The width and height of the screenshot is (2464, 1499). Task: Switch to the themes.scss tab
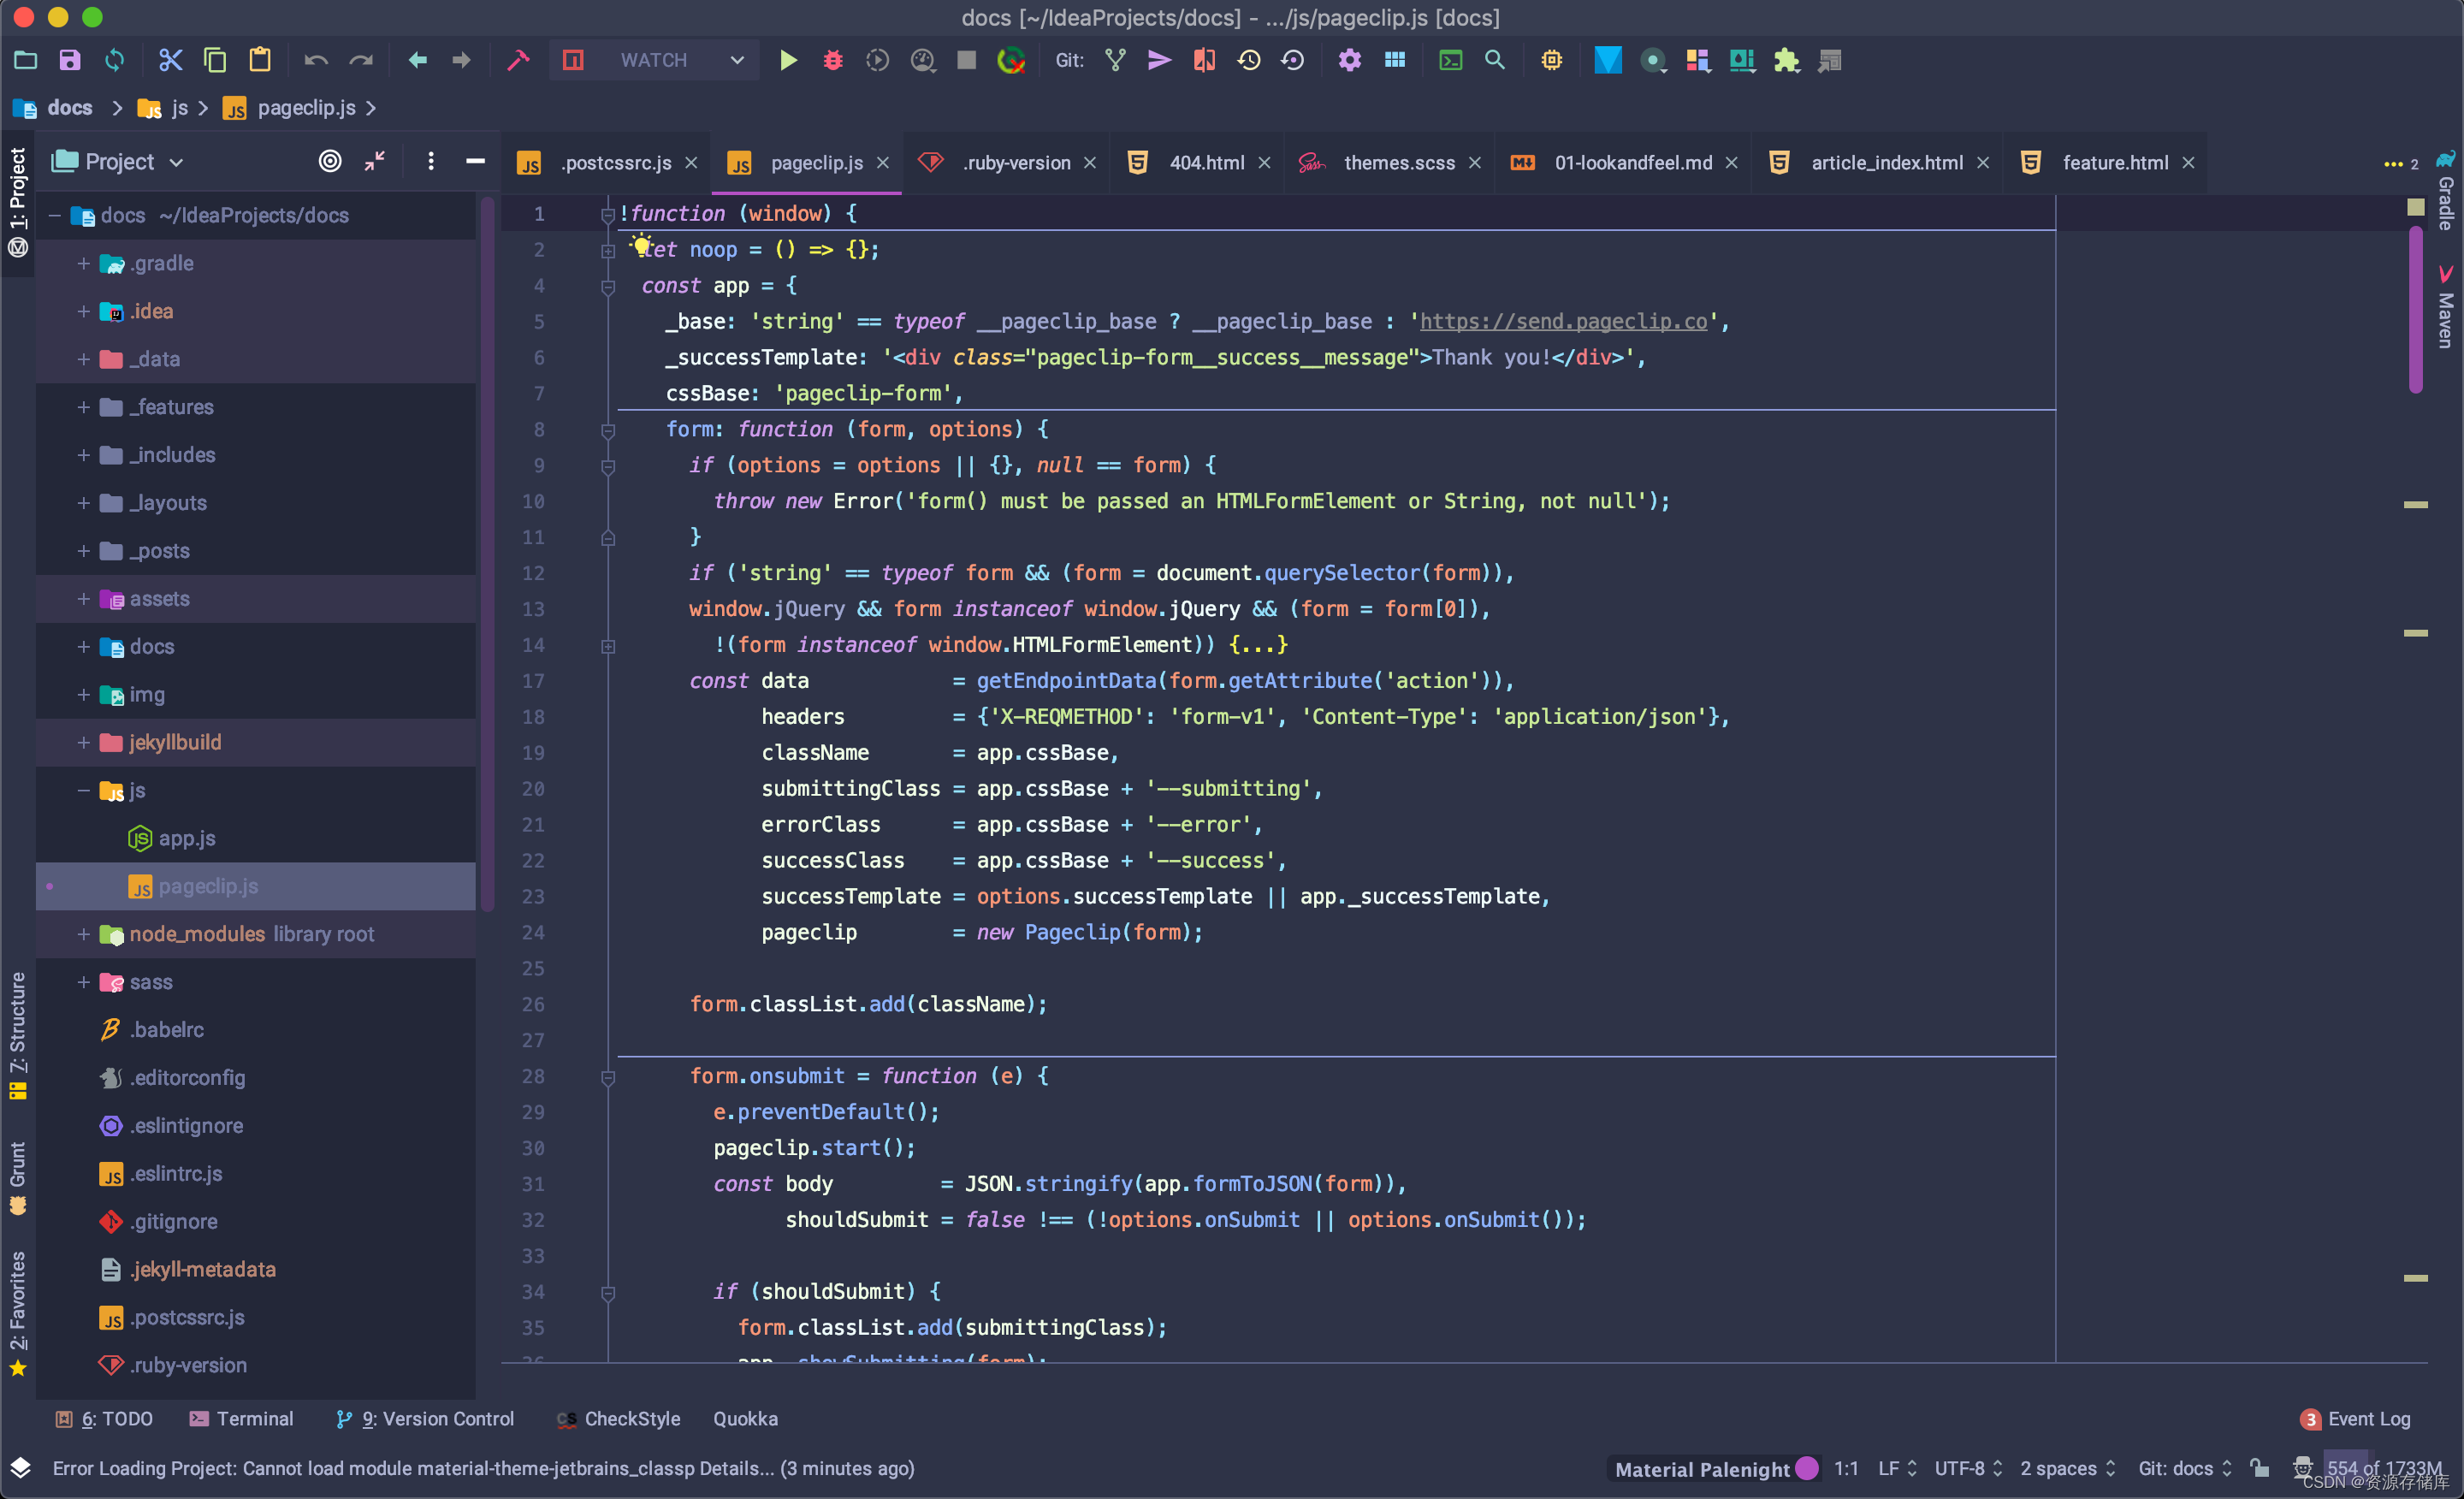pos(1398,162)
